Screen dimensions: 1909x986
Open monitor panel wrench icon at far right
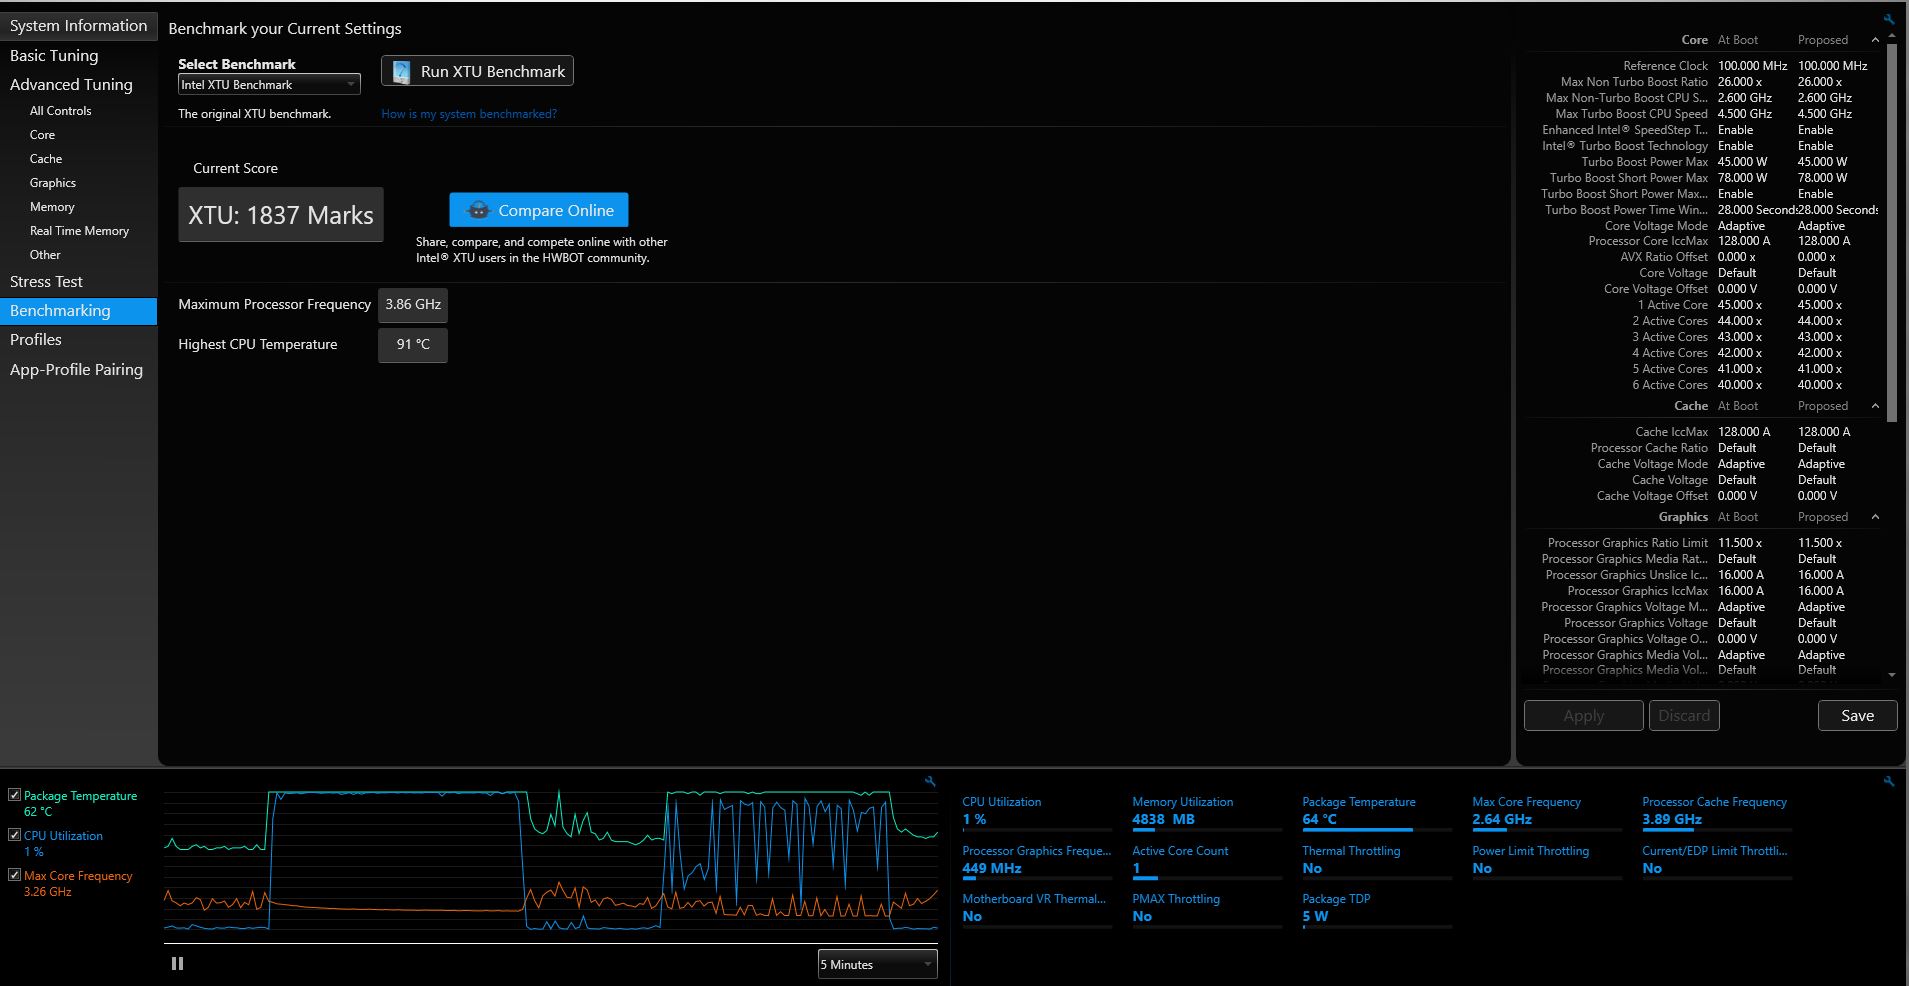tap(1889, 781)
